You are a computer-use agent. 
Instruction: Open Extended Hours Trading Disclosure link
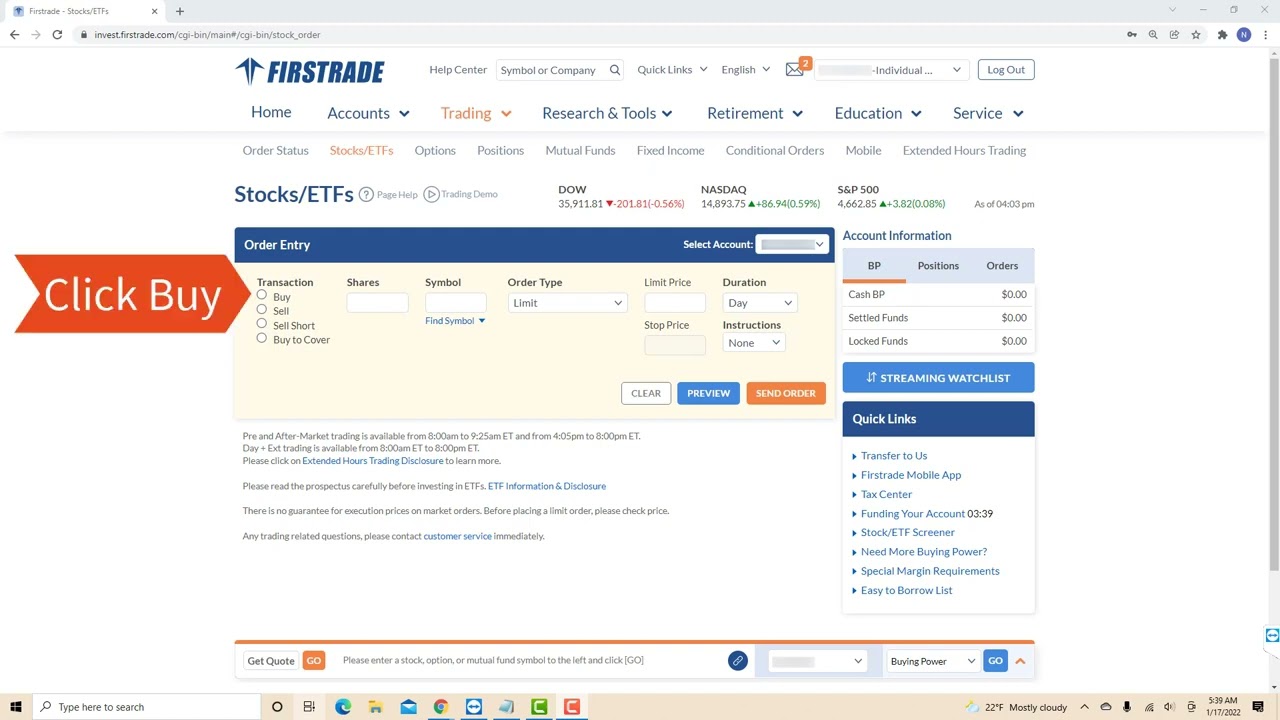(x=373, y=461)
